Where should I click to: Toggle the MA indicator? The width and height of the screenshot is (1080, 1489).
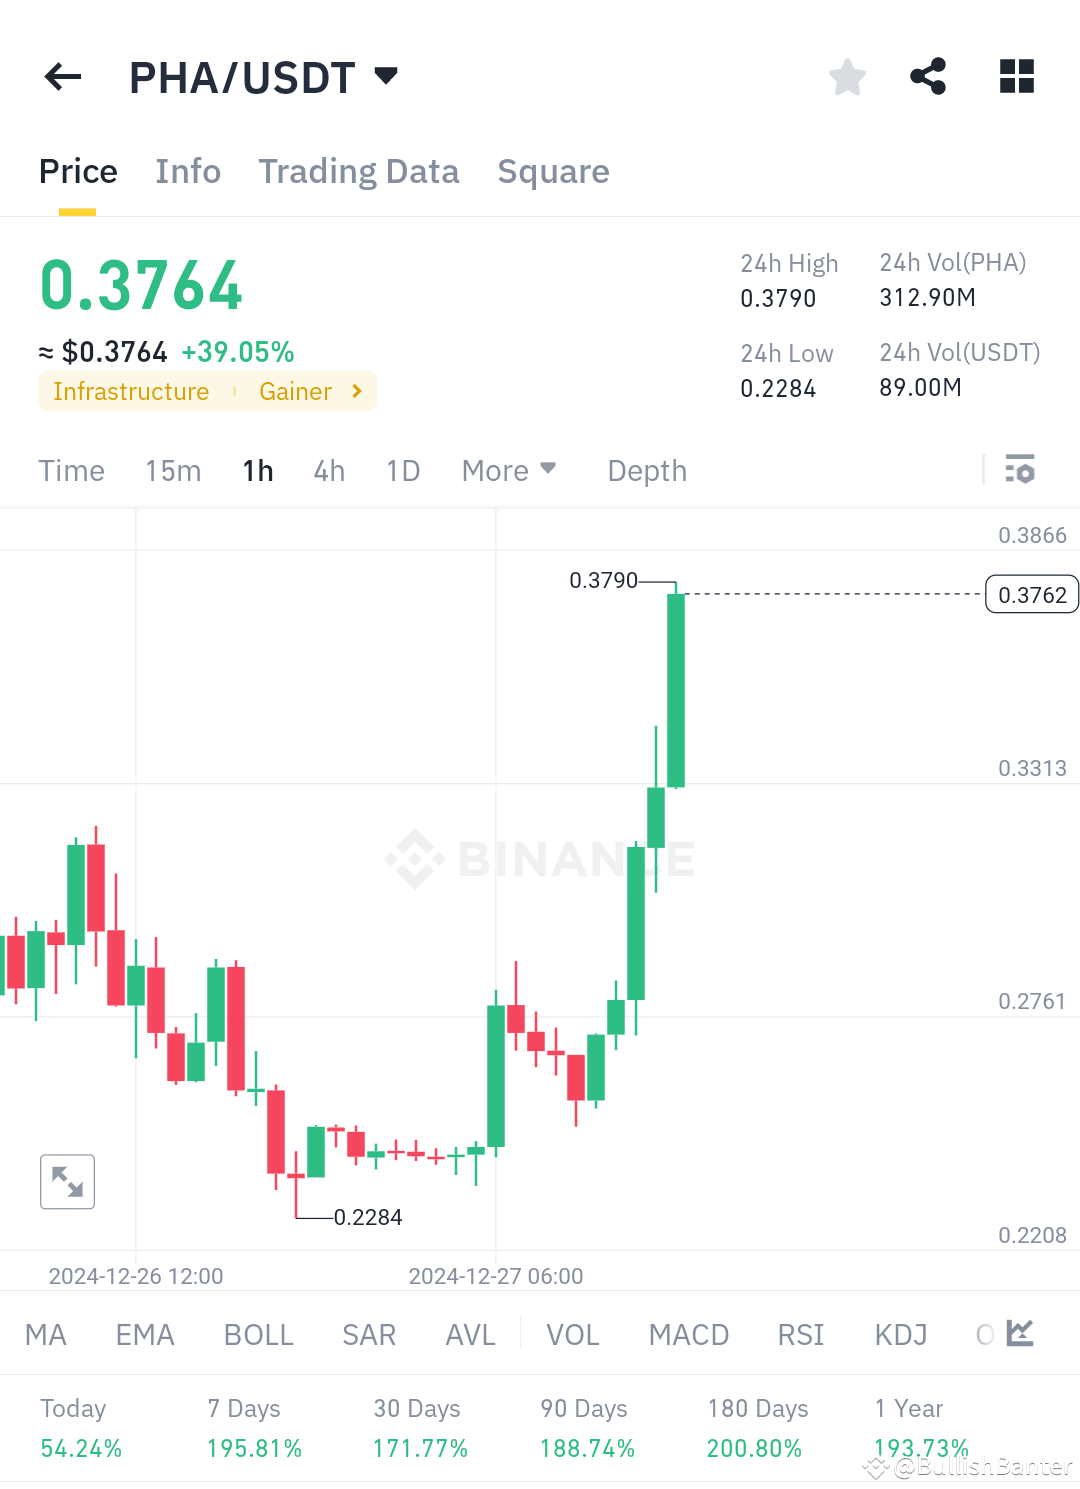pyautogui.click(x=45, y=1334)
